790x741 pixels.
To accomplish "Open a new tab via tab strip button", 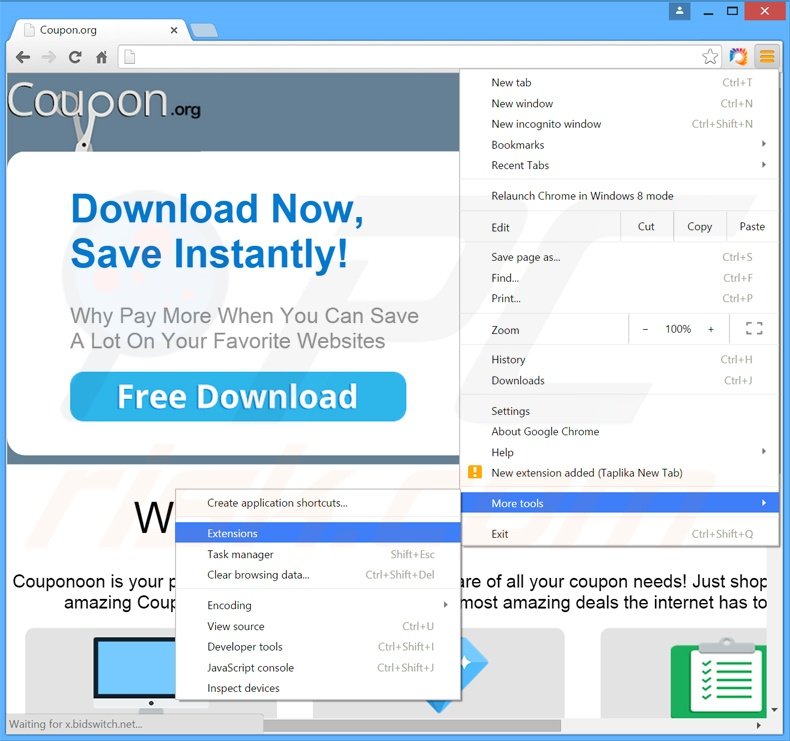I will (204, 31).
